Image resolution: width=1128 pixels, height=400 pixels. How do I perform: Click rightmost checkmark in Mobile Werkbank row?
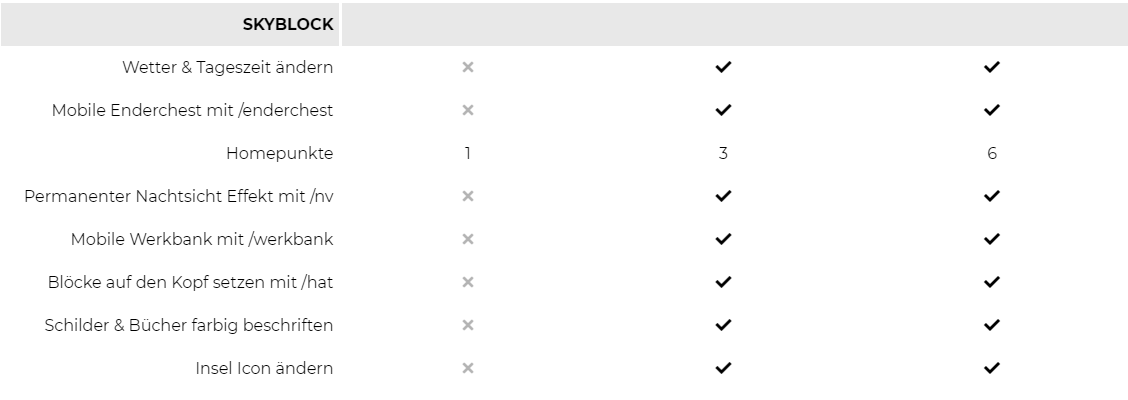coord(991,239)
